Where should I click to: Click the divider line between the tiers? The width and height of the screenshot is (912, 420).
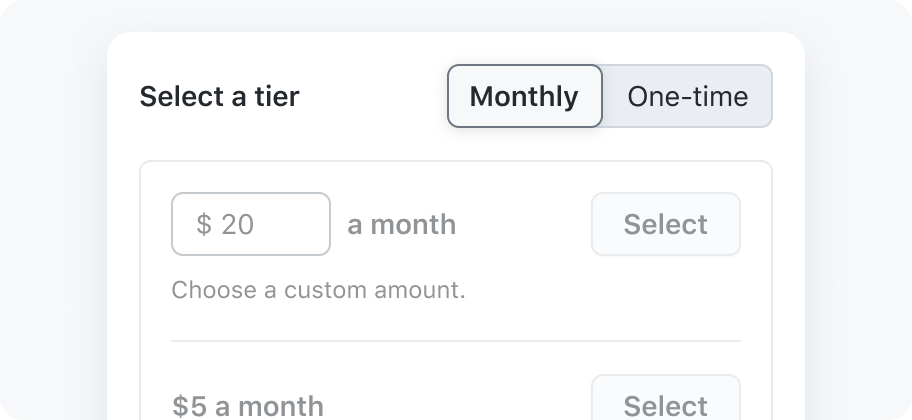455,341
